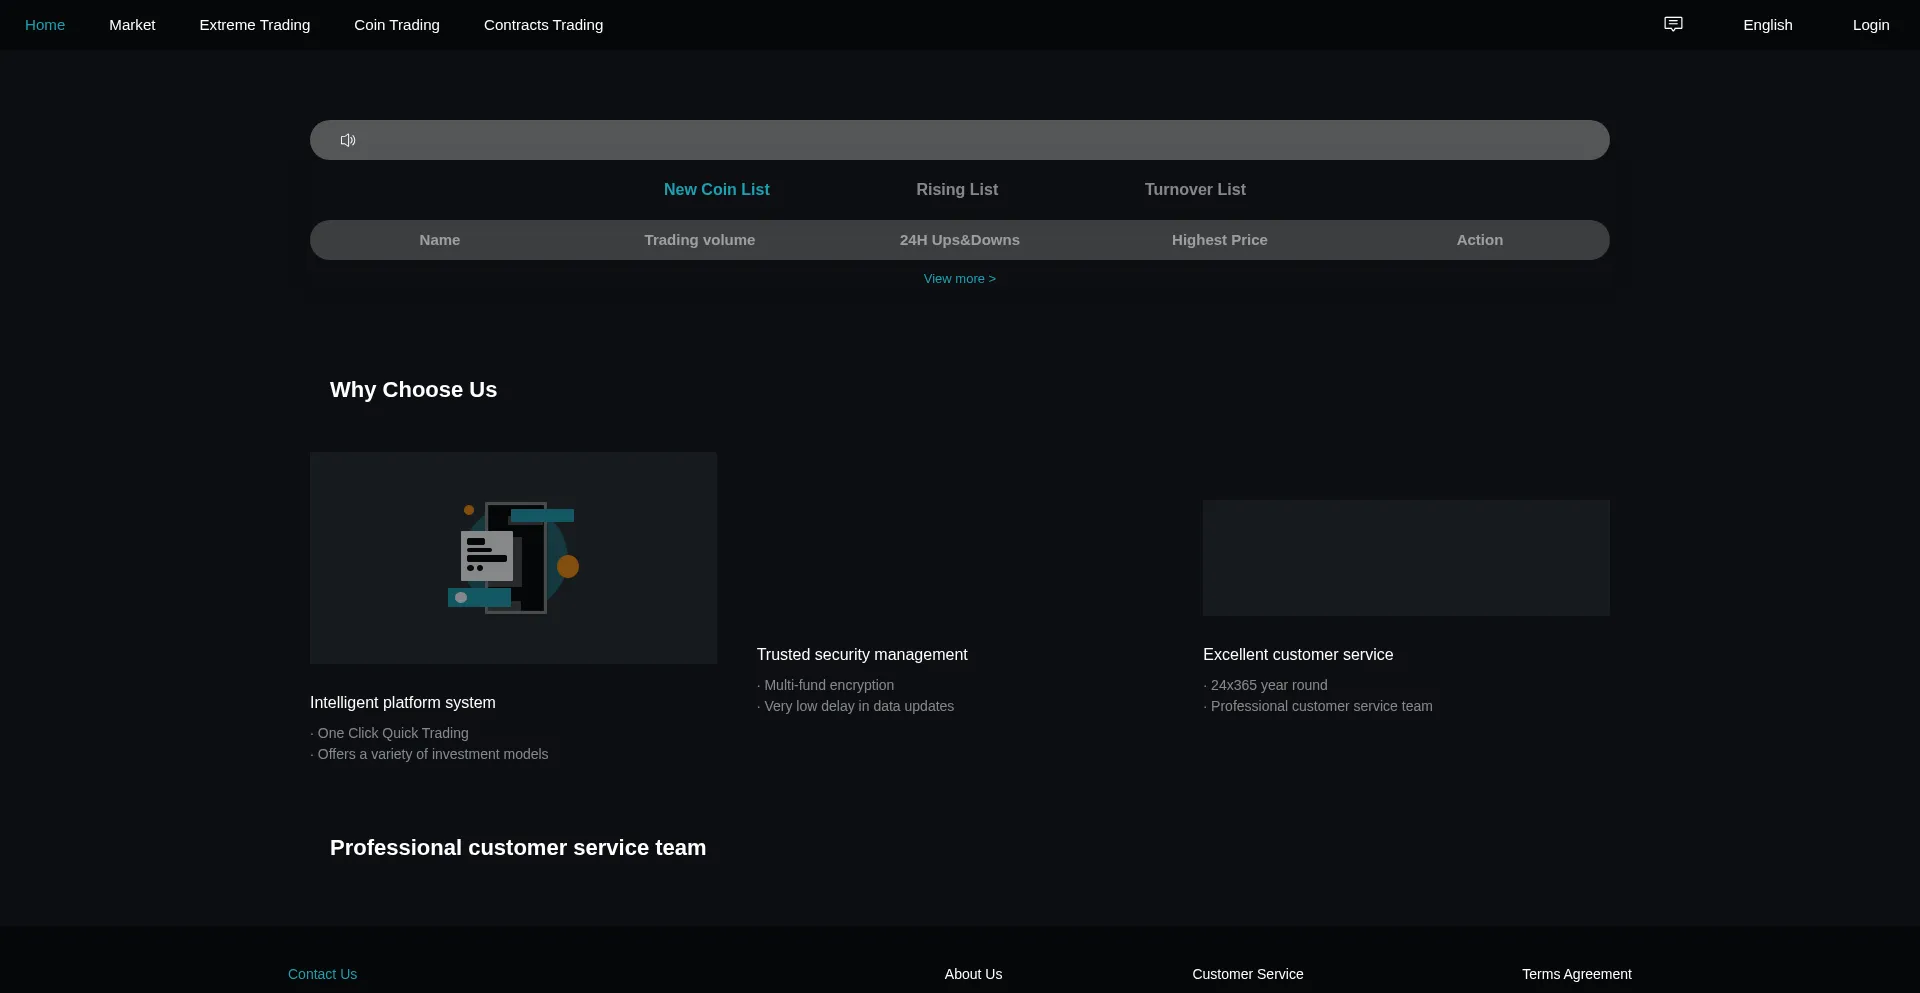Image resolution: width=1920 pixels, height=993 pixels.
Task: Select the Turnover List tab
Action: [1195, 189]
